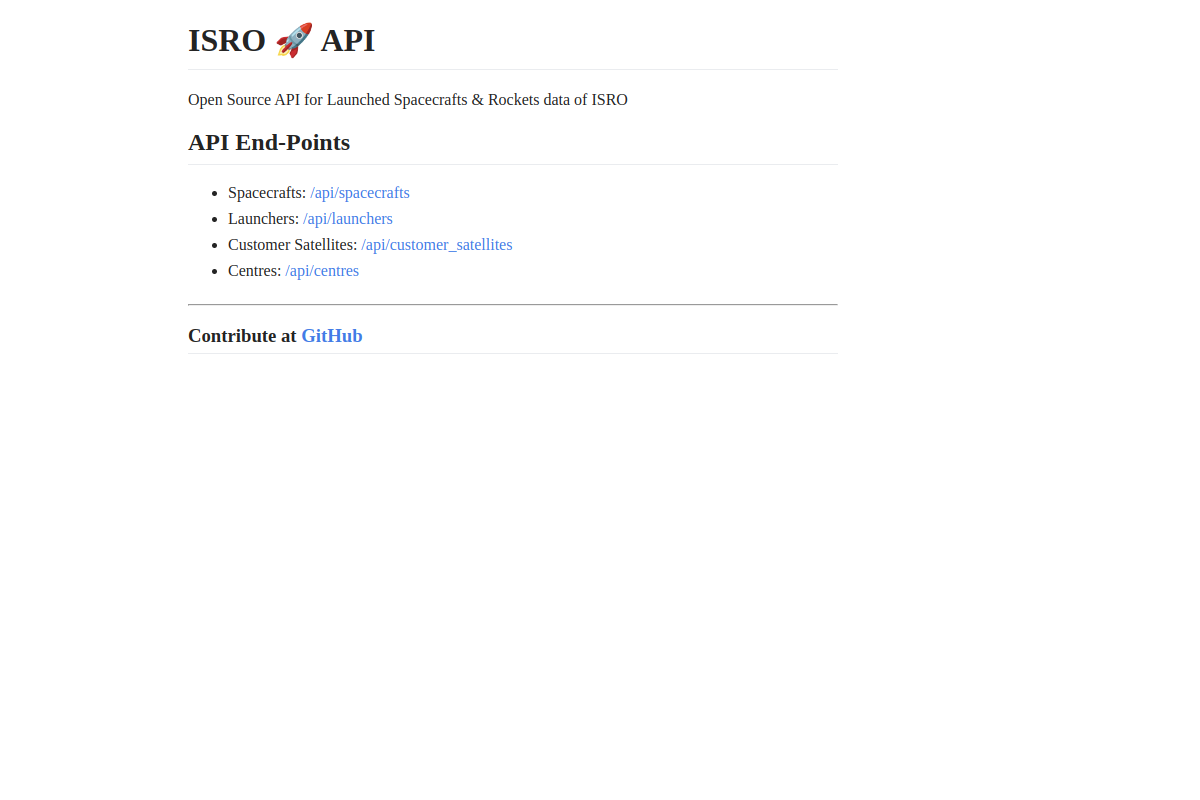Open the /api/customer_satellites endpoint link
This screenshot has height=800, width=1200.
(437, 245)
